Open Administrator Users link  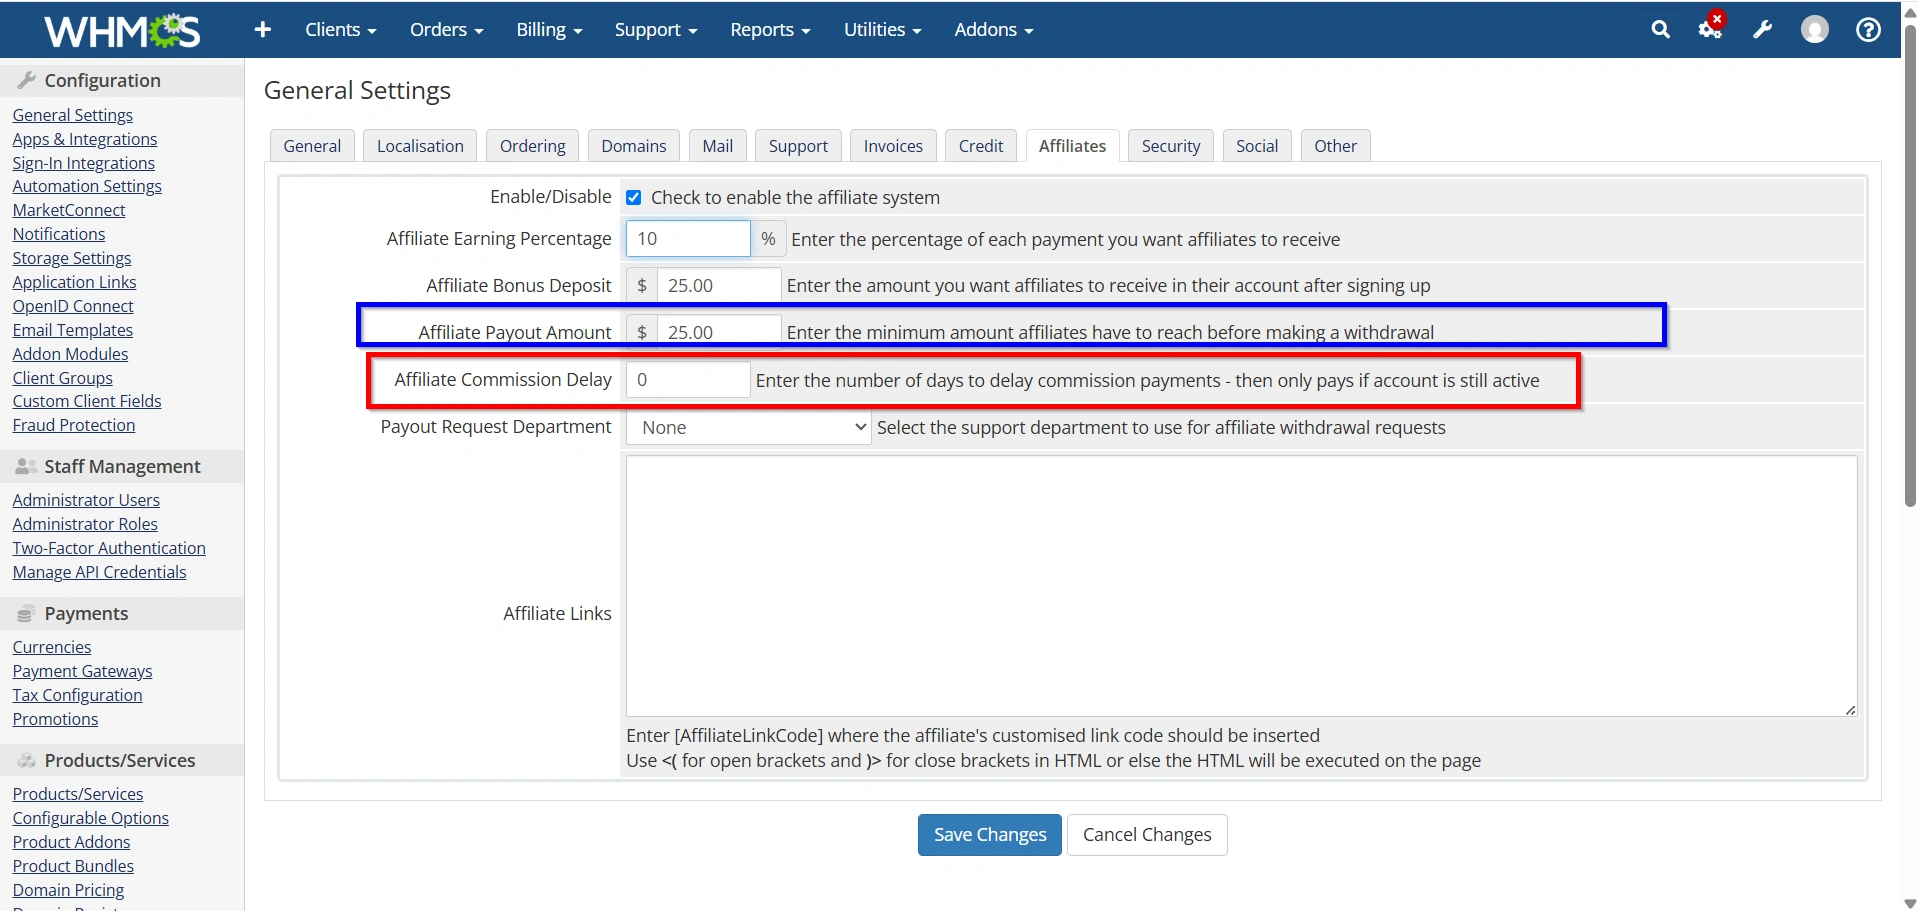point(86,500)
